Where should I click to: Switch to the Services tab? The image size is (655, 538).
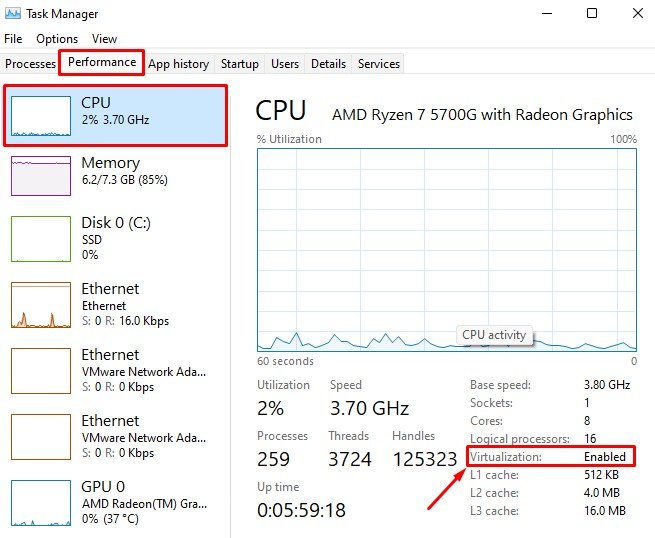point(379,64)
